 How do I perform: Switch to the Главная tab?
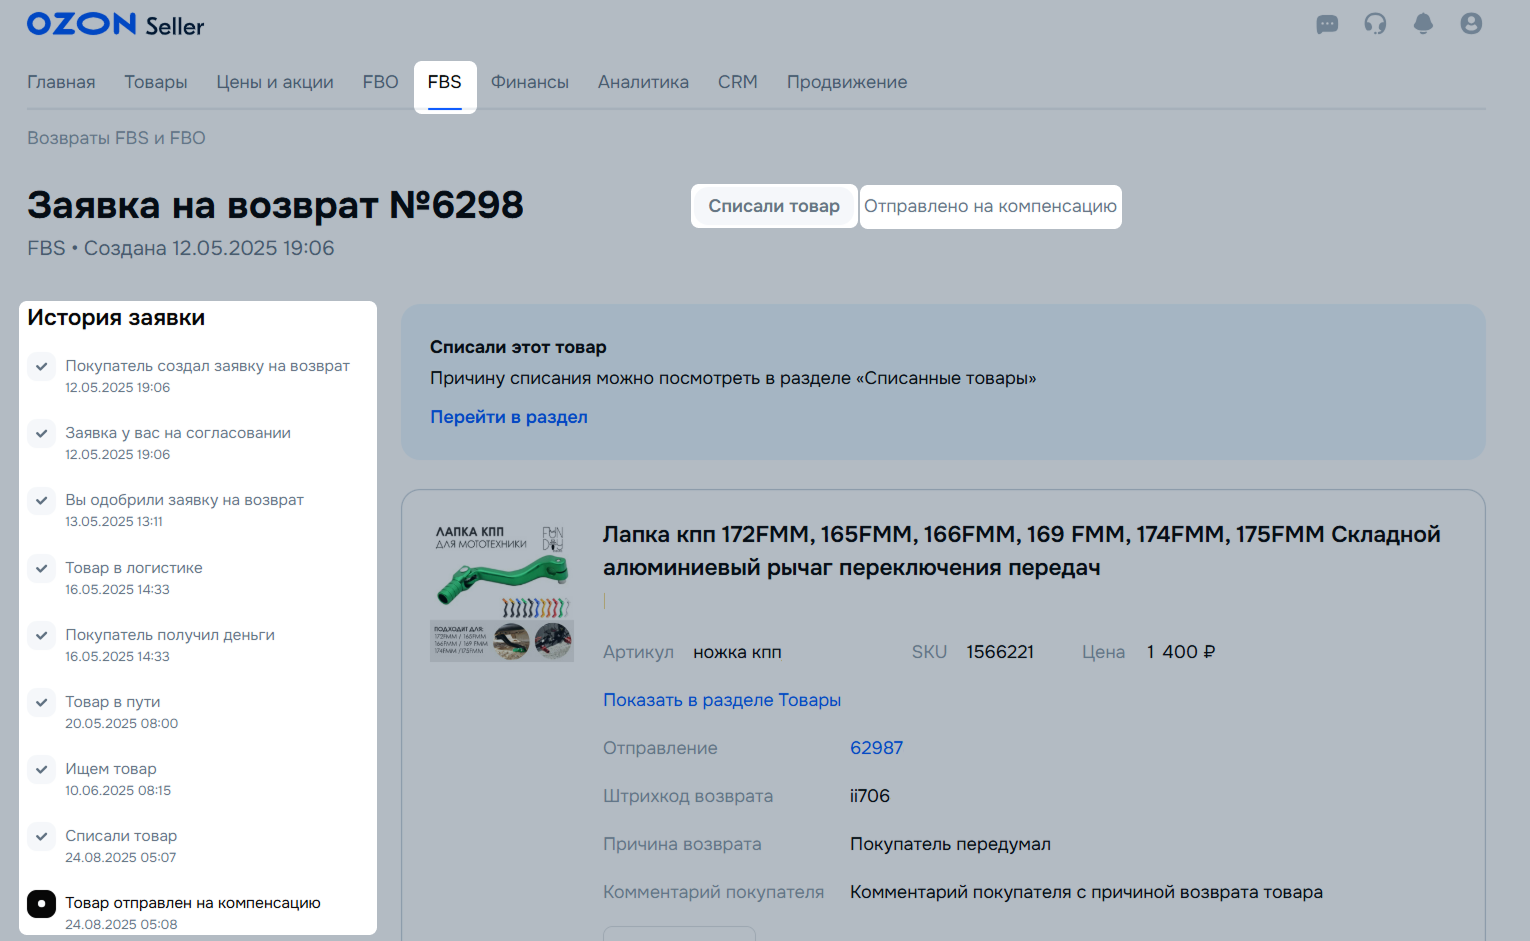(61, 82)
